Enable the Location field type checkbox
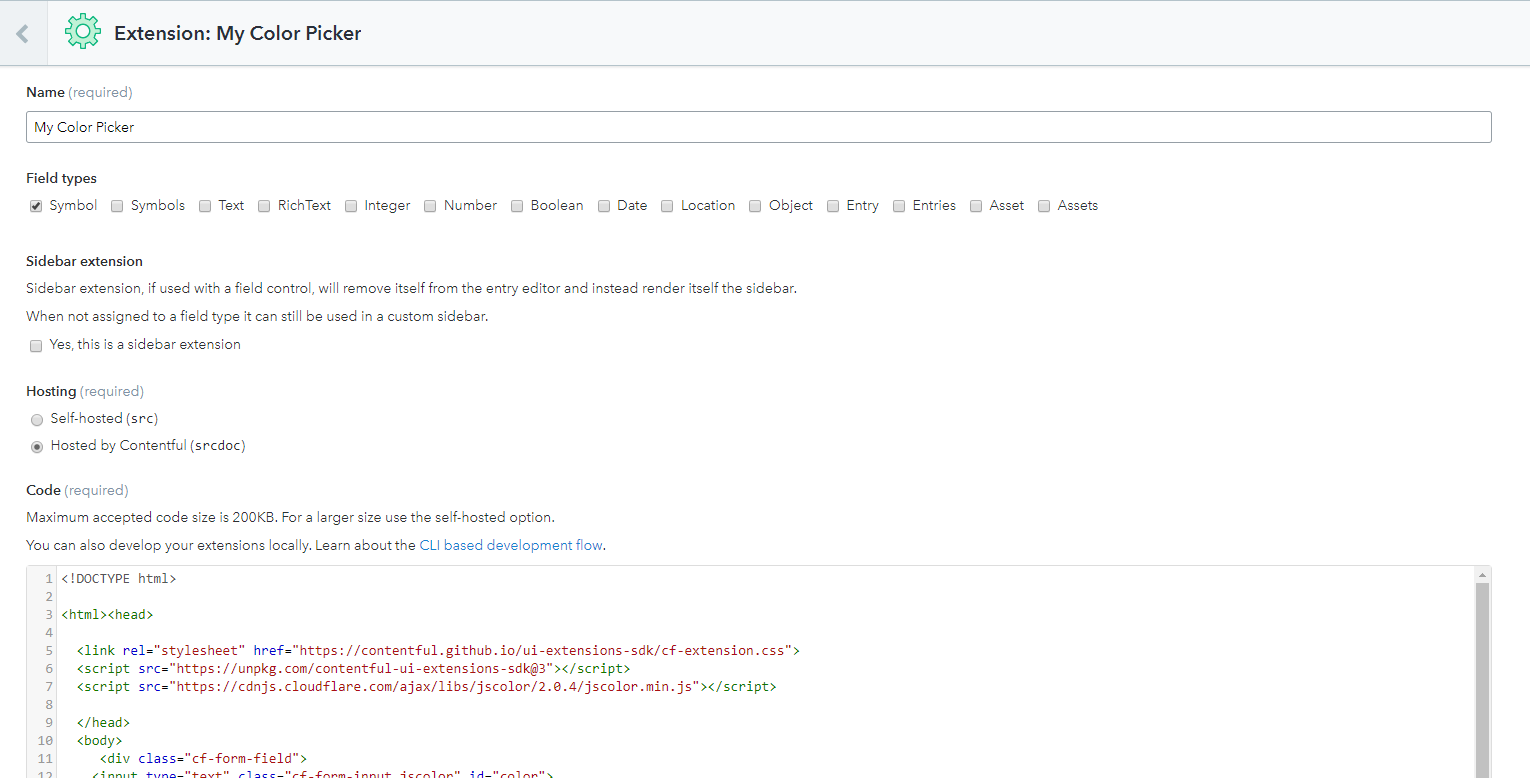Screen dimensions: 1530x778 pos(667,206)
